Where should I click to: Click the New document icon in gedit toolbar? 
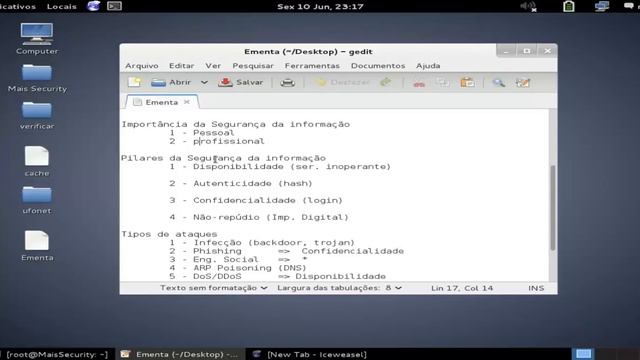[x=134, y=82]
